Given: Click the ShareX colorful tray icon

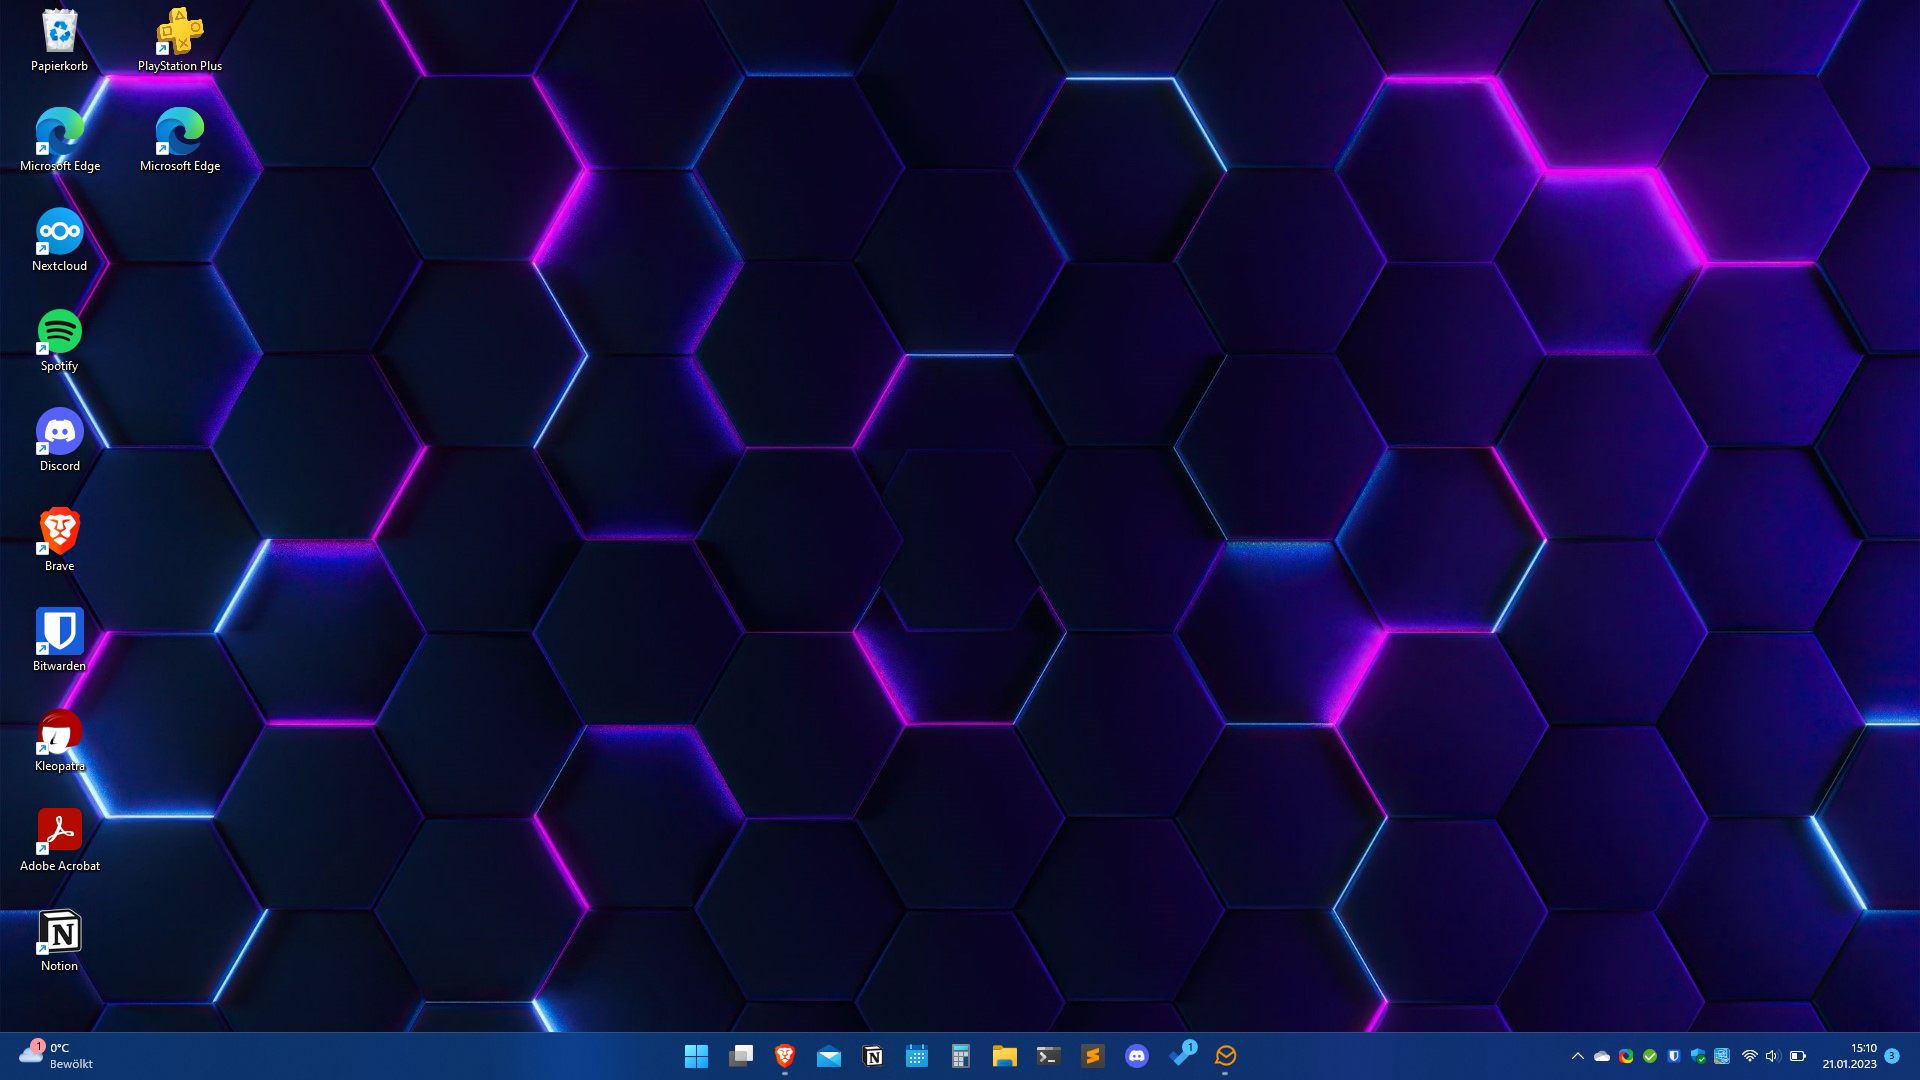Looking at the screenshot, I should (x=1626, y=1056).
